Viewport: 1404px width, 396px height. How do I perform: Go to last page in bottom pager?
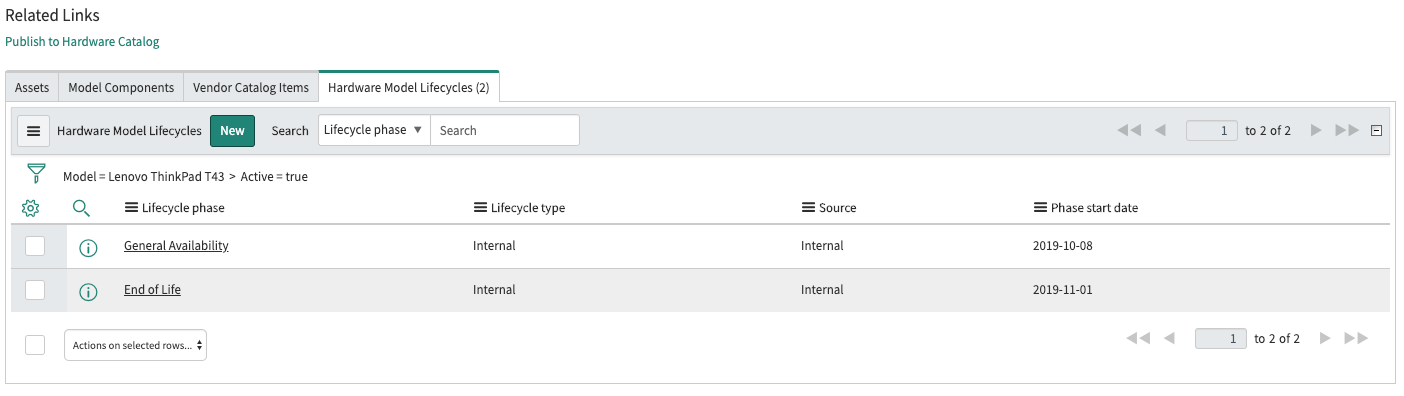1356,339
